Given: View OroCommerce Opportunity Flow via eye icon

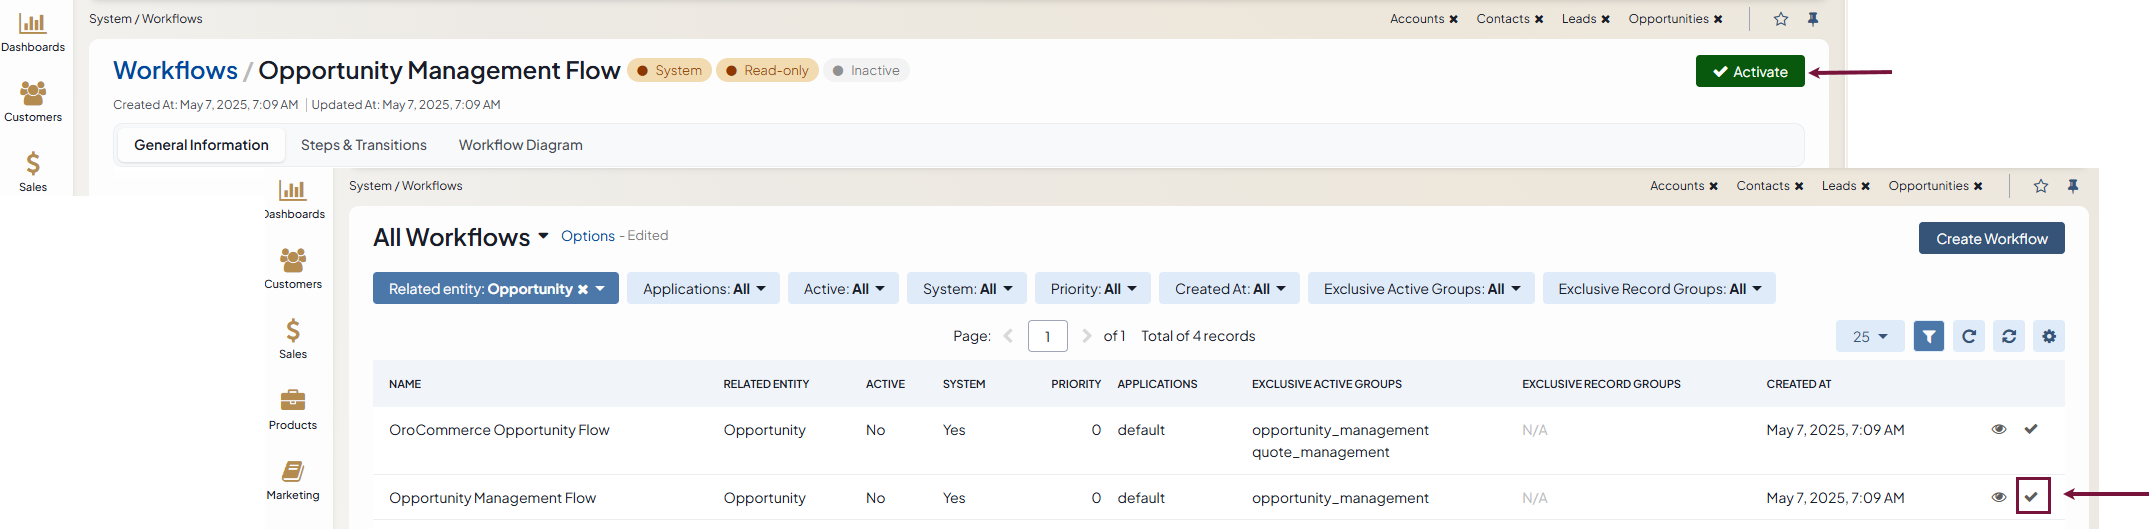Looking at the screenshot, I should (1998, 429).
